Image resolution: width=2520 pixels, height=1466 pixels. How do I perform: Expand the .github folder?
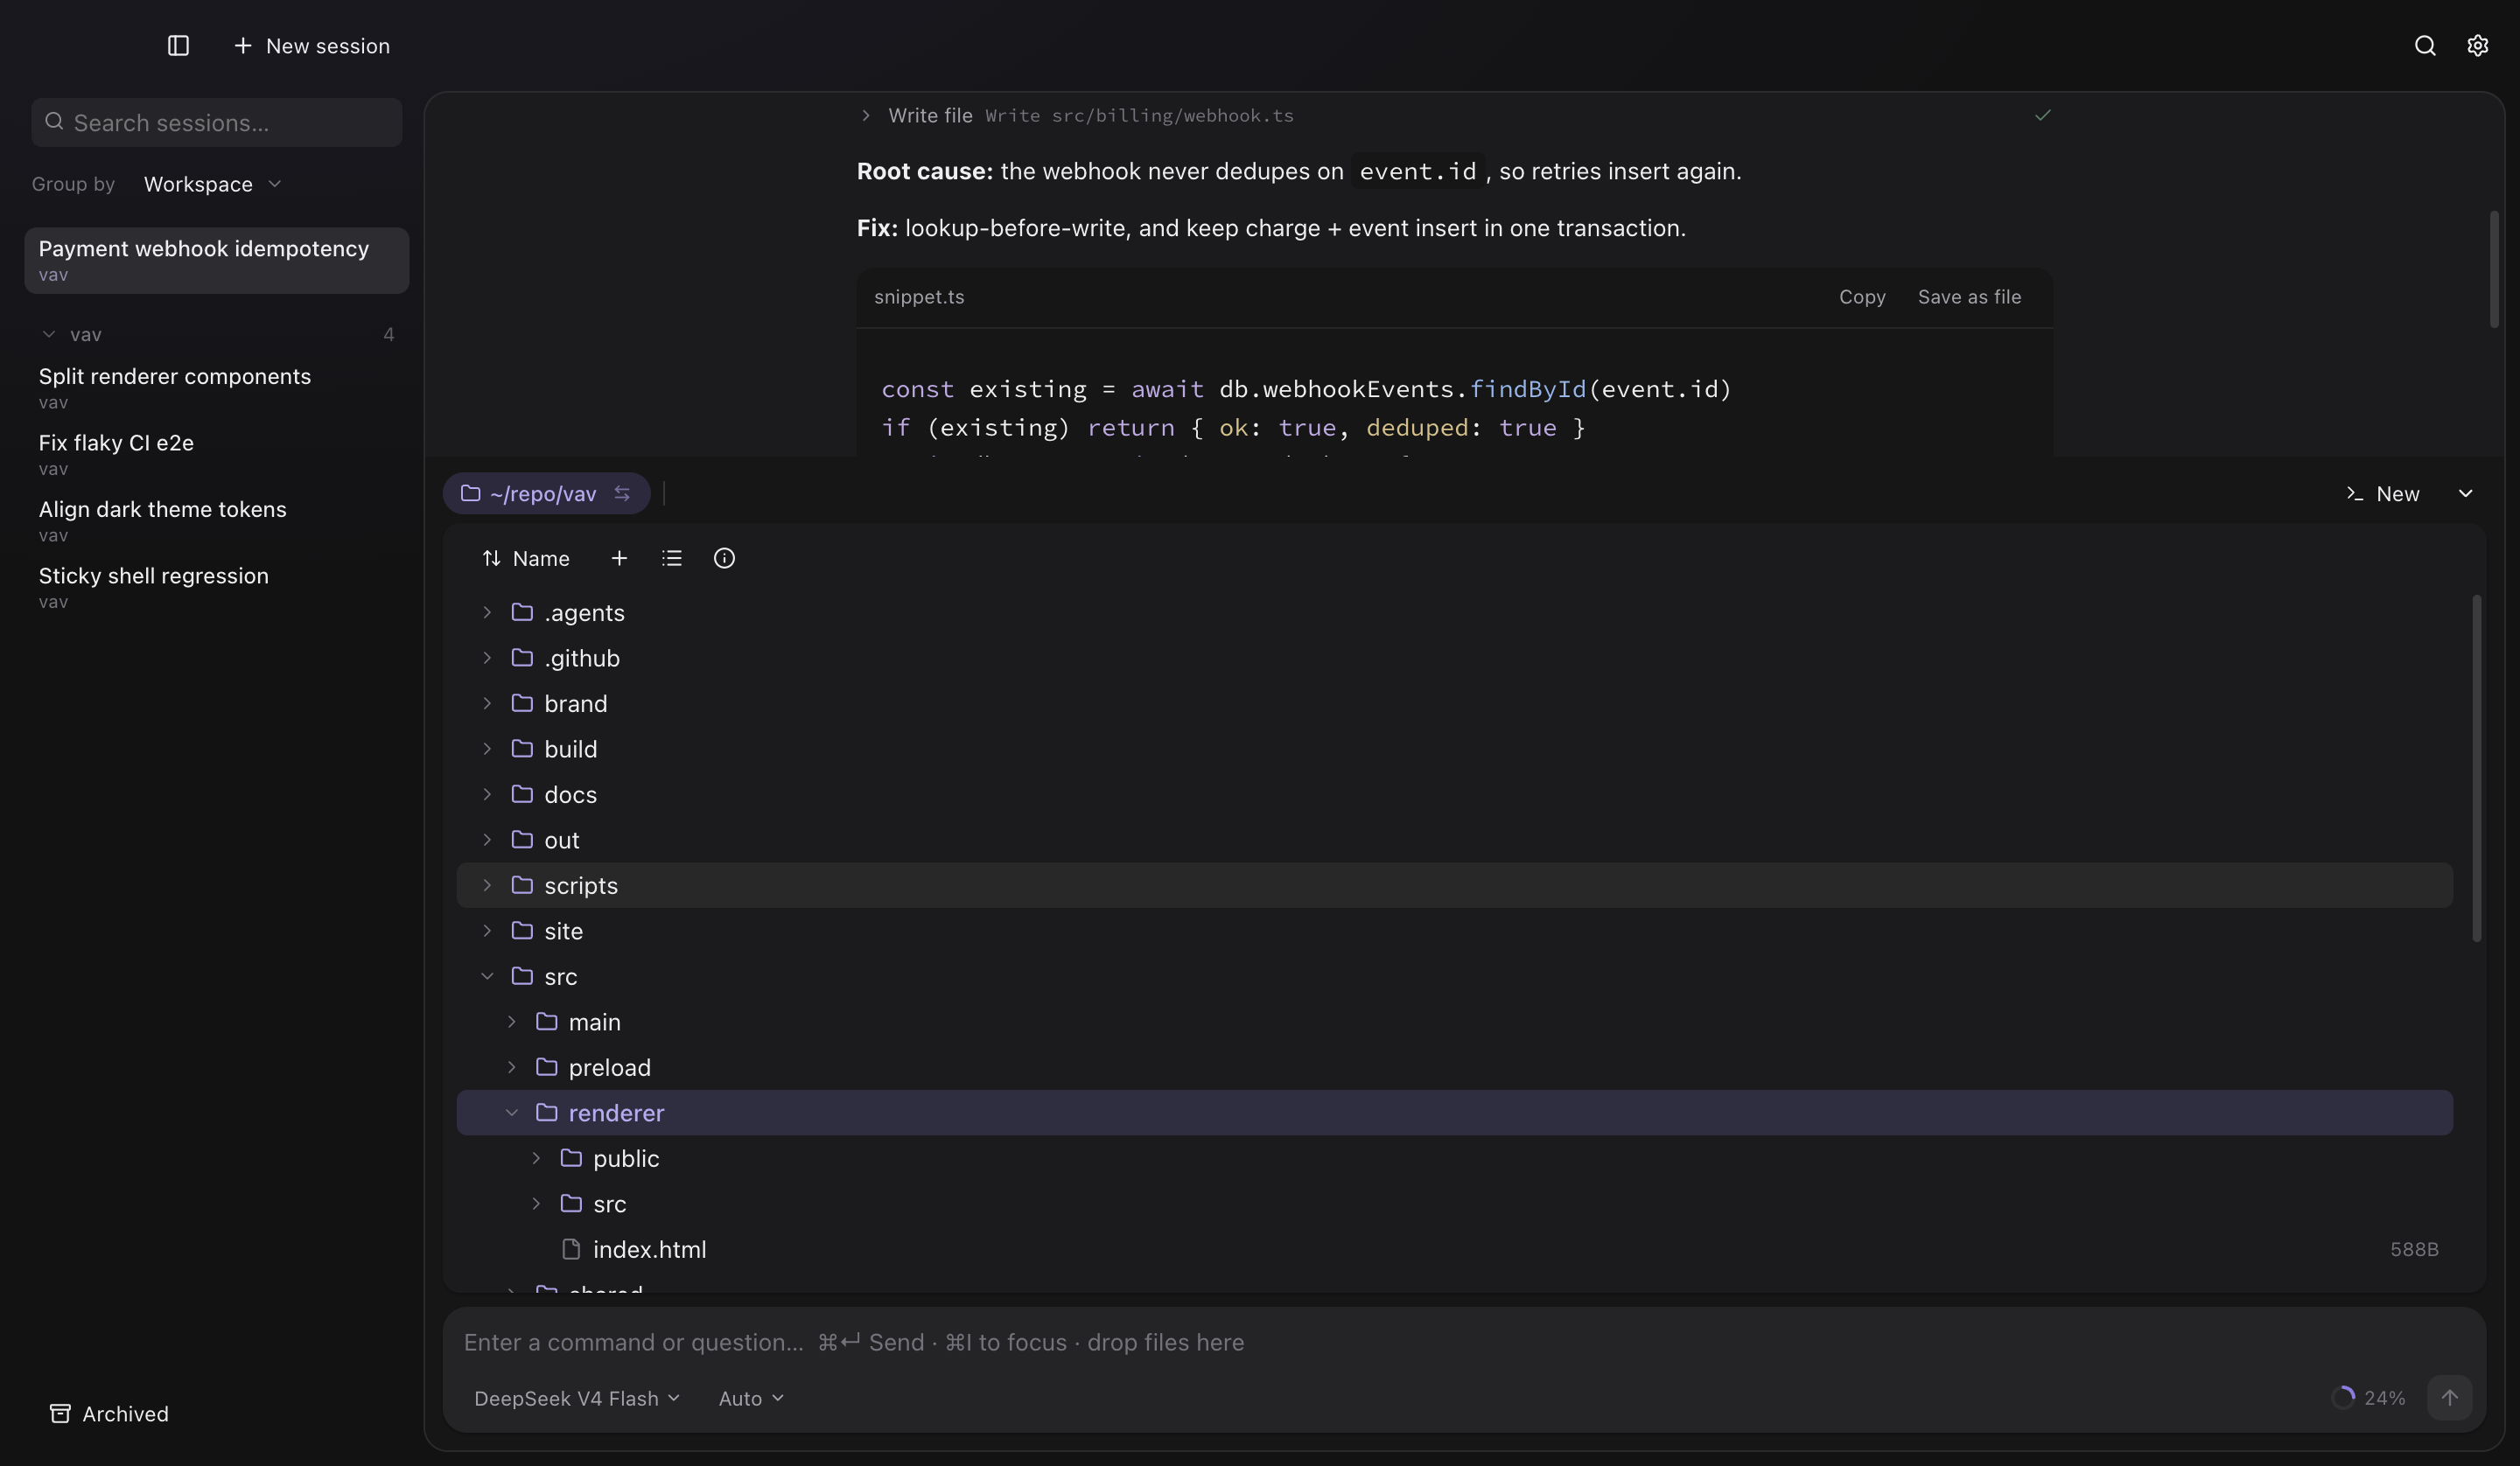click(487, 658)
